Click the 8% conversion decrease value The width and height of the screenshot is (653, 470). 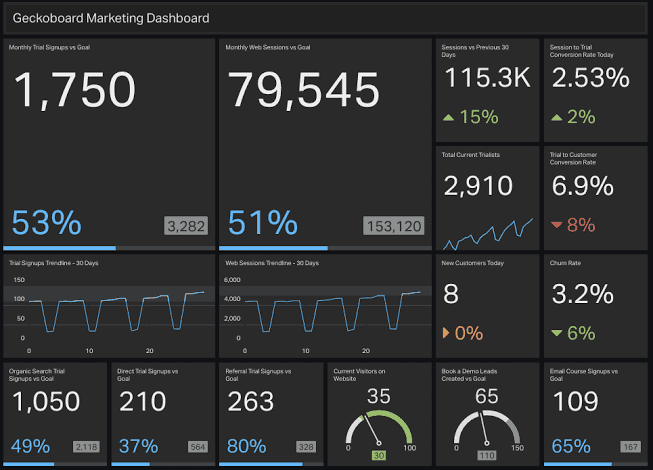581,225
